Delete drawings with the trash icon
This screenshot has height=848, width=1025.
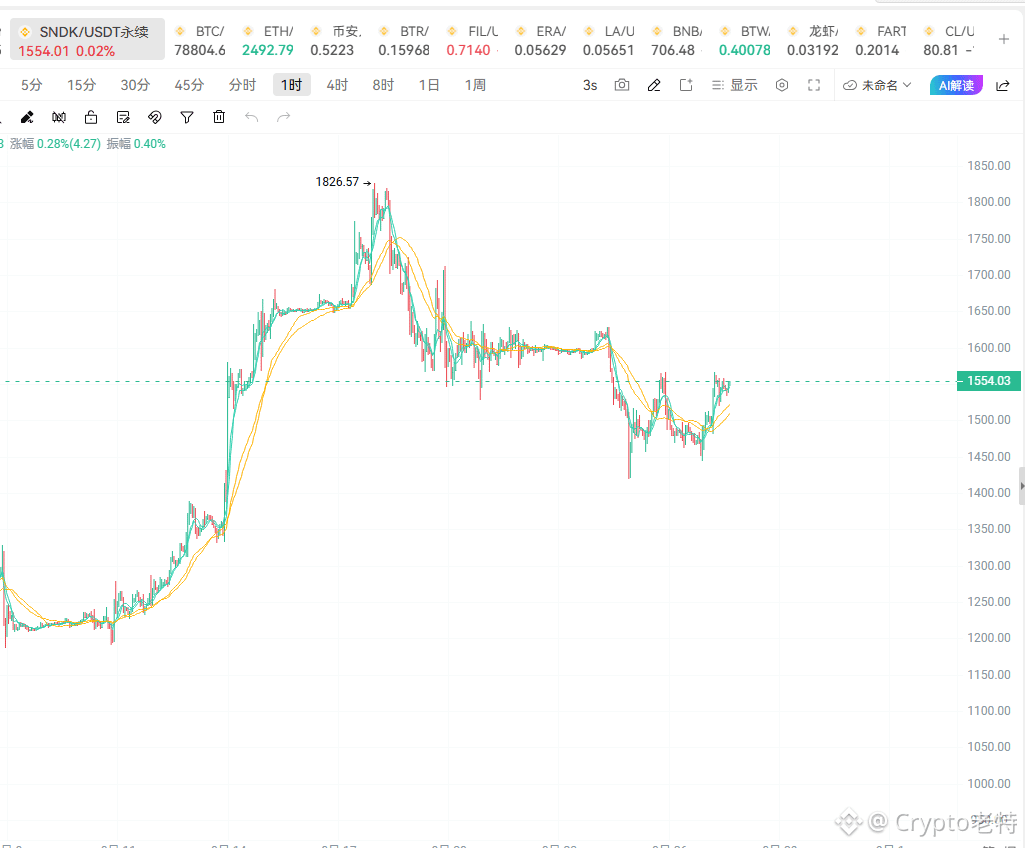(x=219, y=117)
